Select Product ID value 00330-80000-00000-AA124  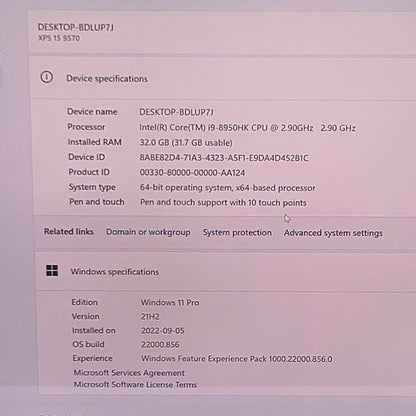pos(192,173)
